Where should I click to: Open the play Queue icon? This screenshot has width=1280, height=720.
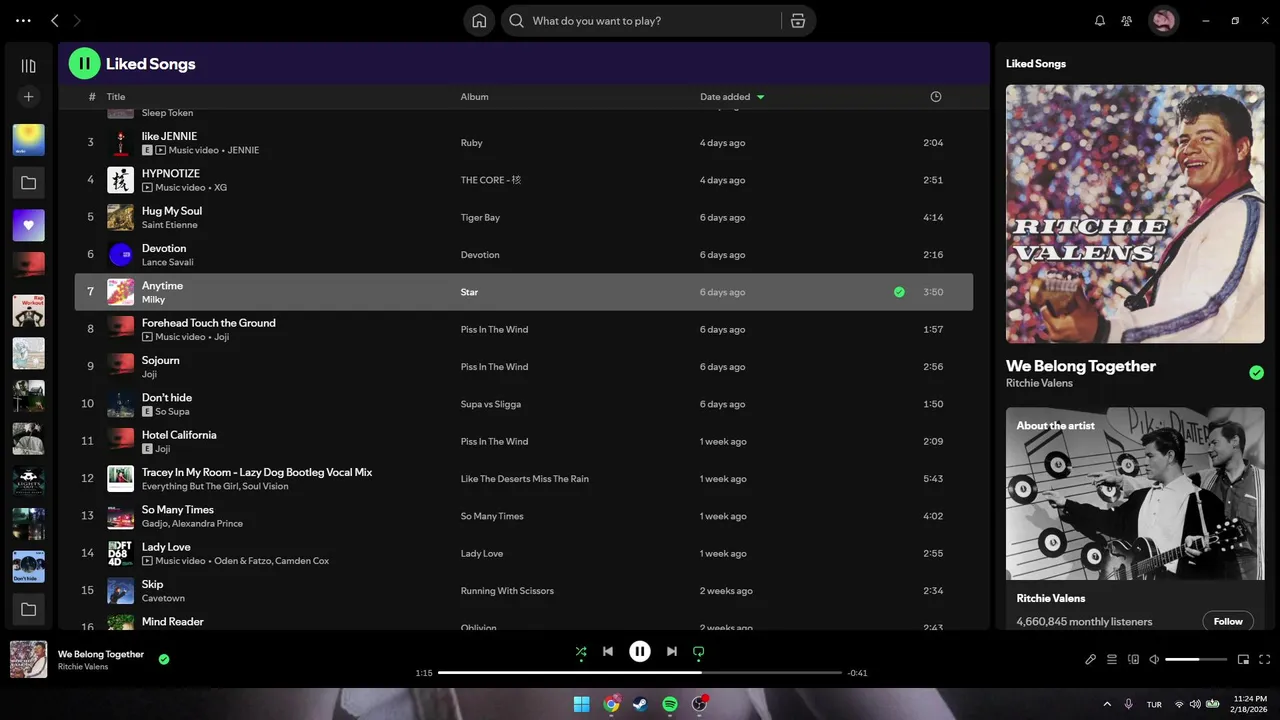[x=1112, y=660]
